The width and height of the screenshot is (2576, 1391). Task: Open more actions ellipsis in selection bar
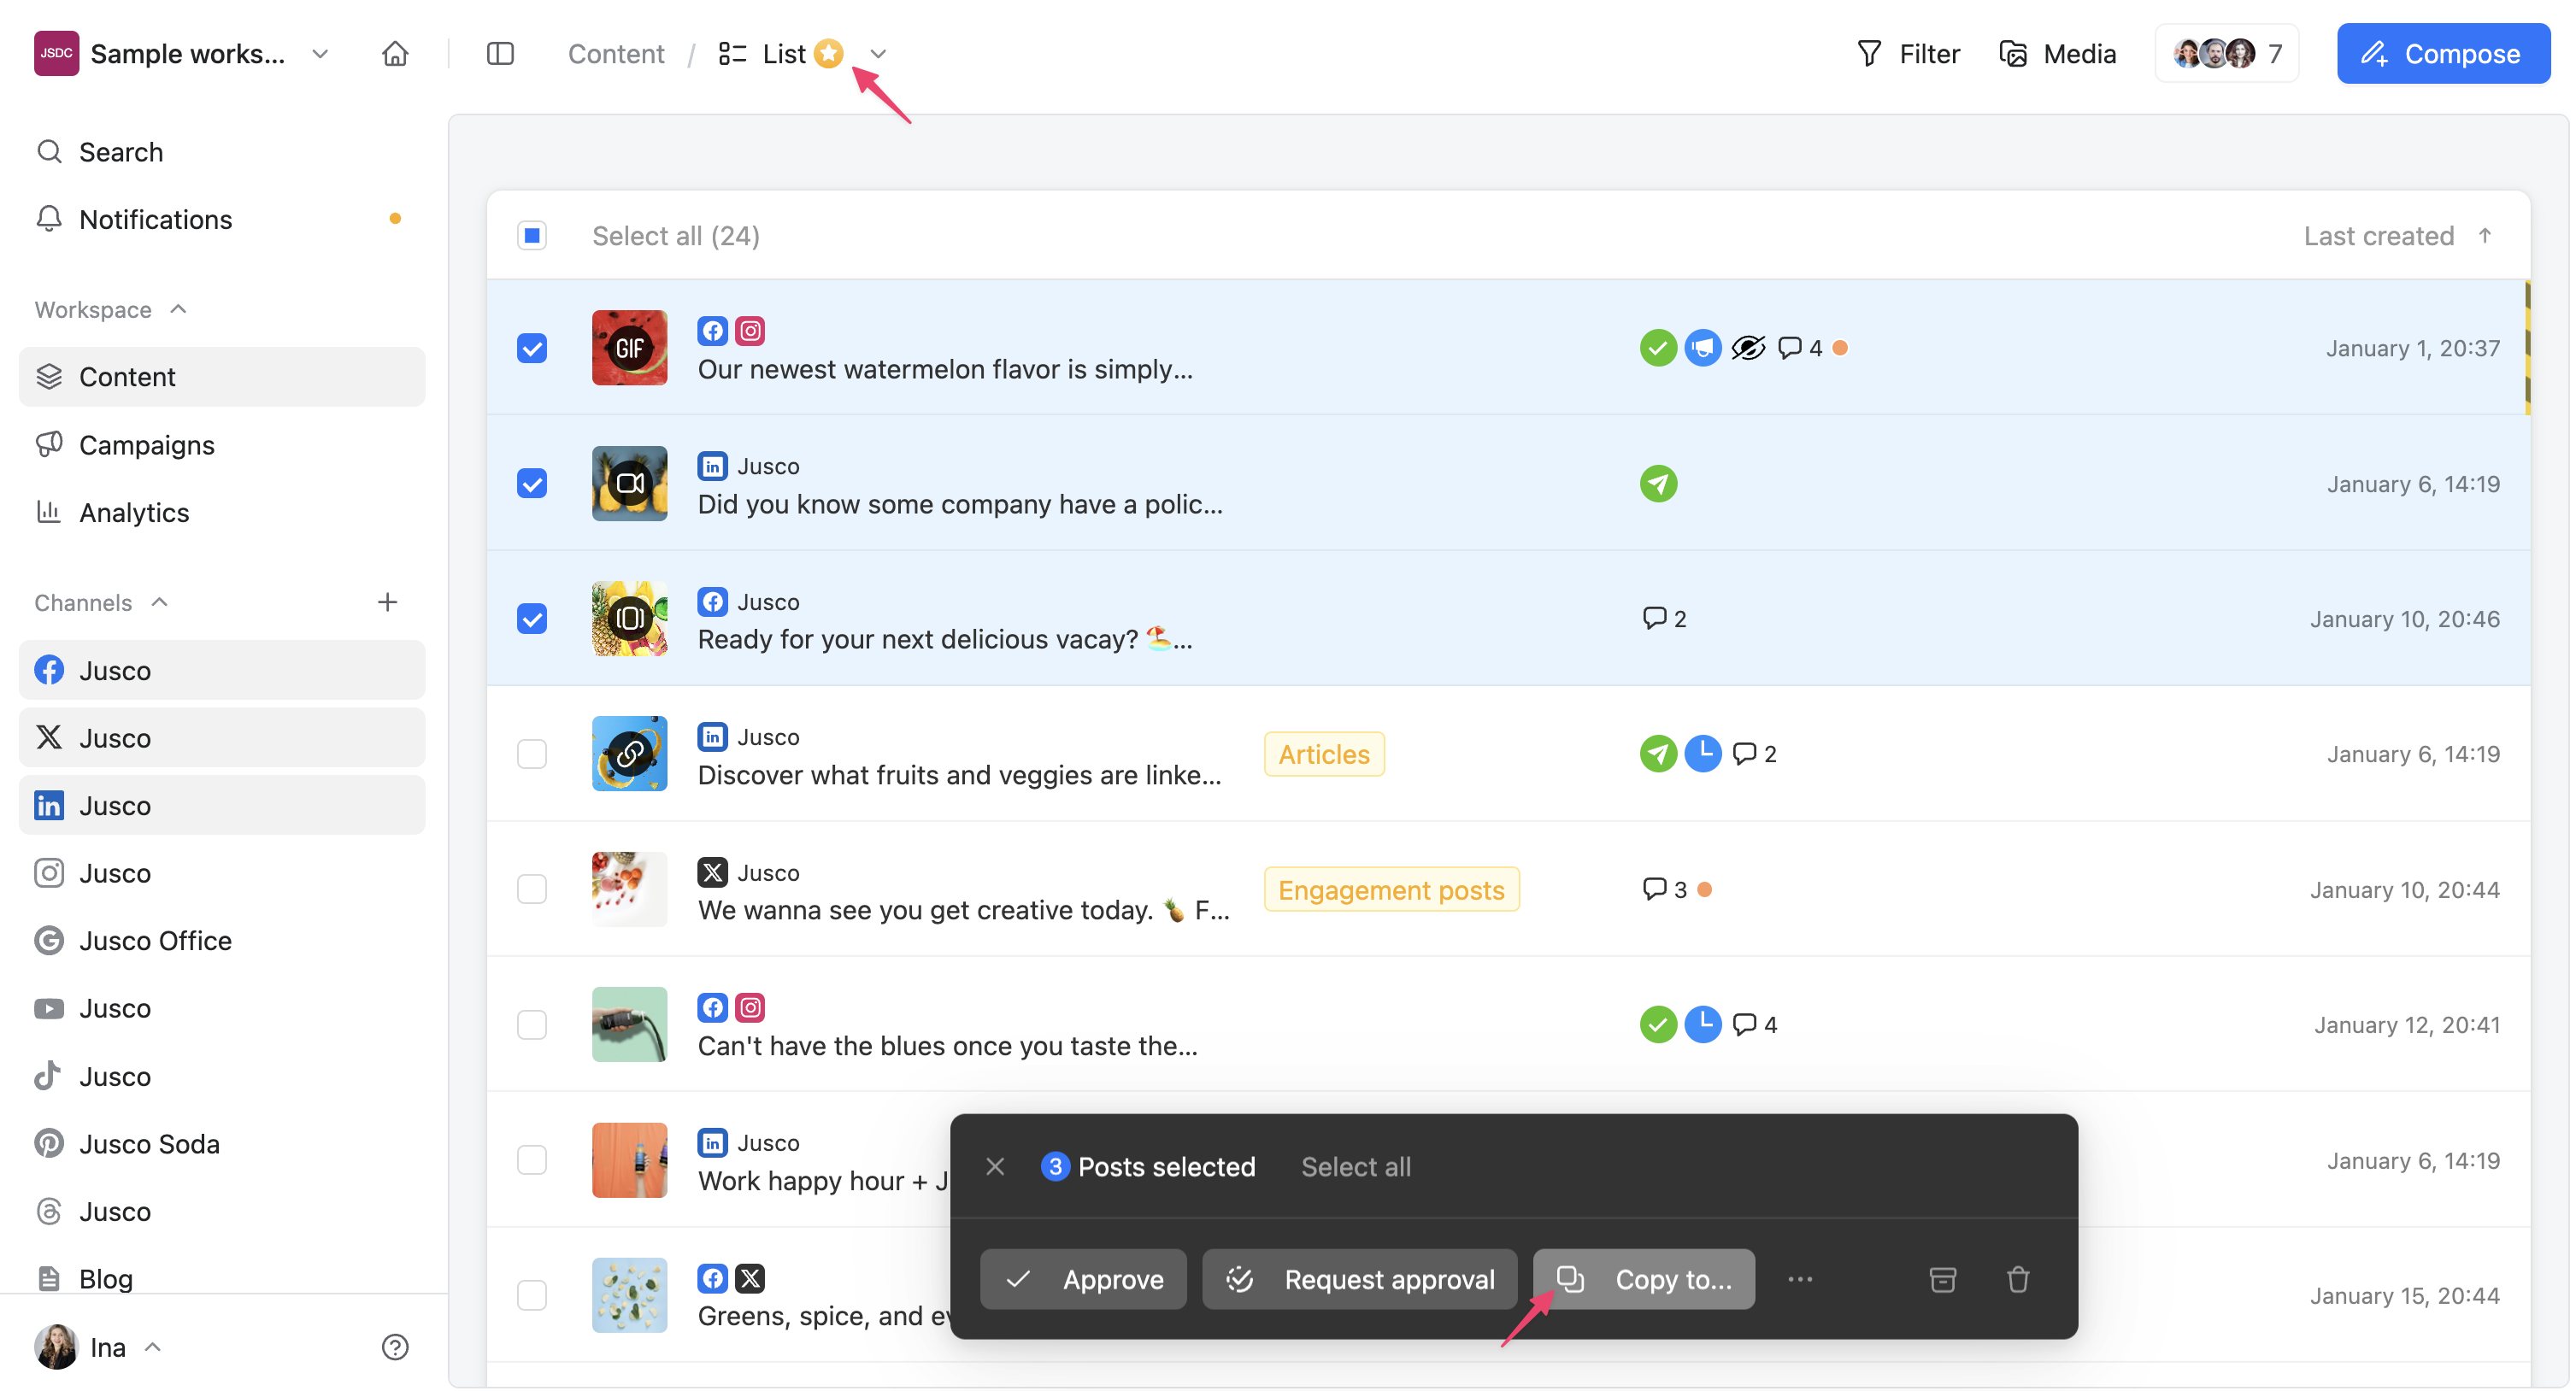(x=1800, y=1279)
